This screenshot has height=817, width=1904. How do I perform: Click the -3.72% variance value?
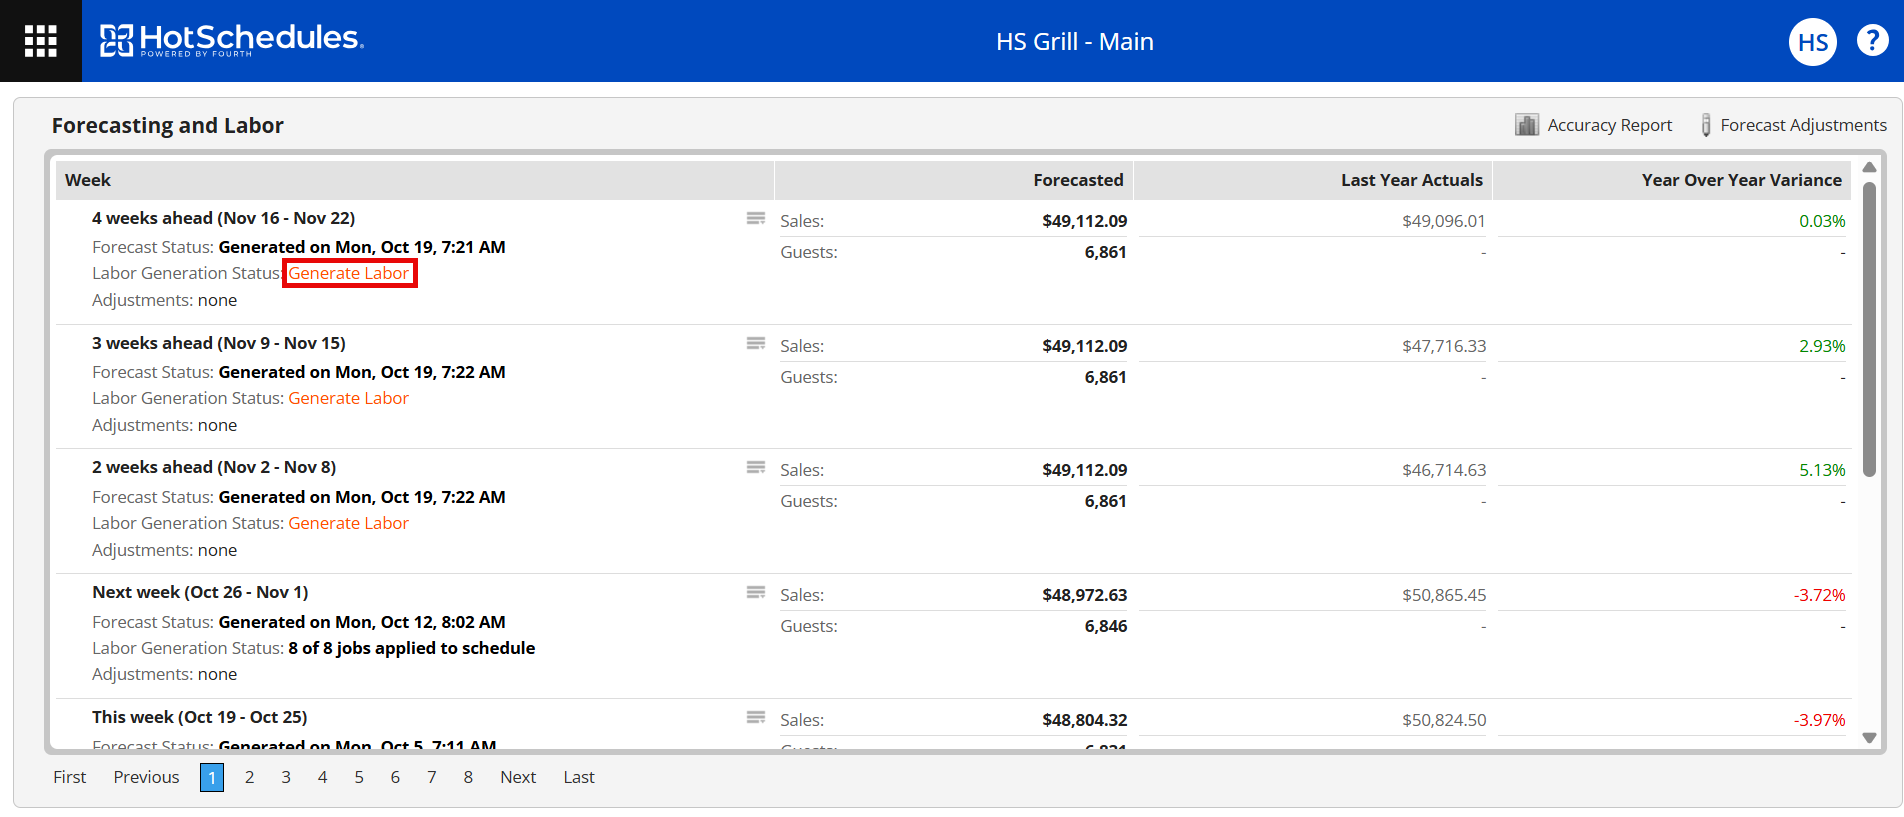(x=1819, y=595)
